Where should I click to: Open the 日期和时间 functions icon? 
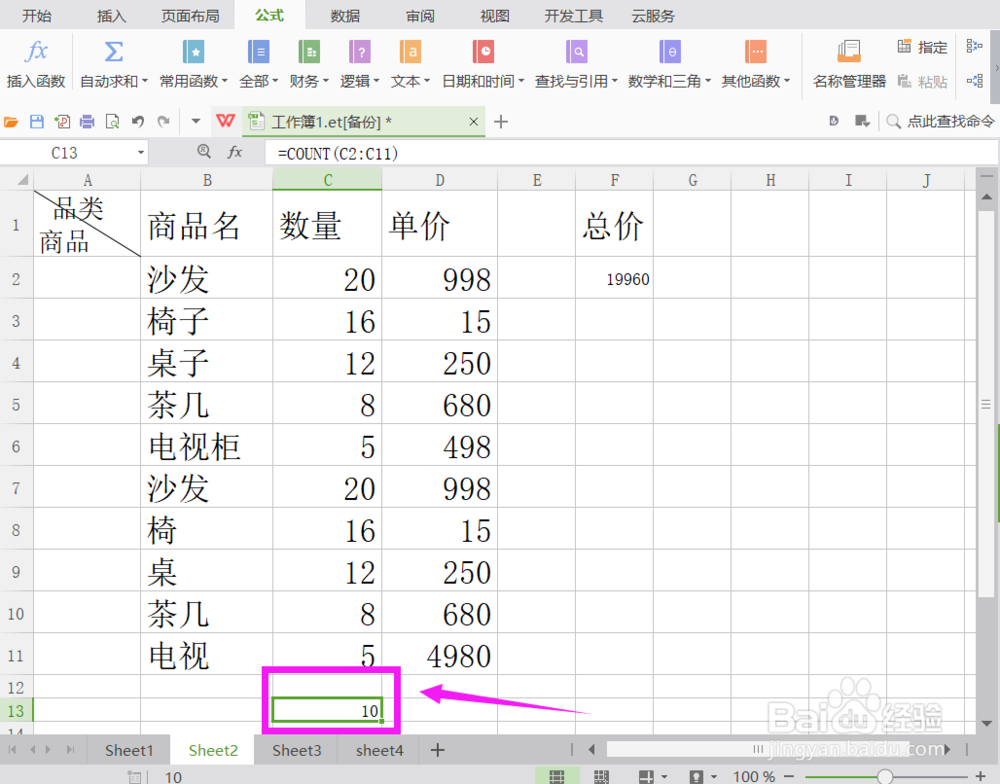(x=483, y=51)
